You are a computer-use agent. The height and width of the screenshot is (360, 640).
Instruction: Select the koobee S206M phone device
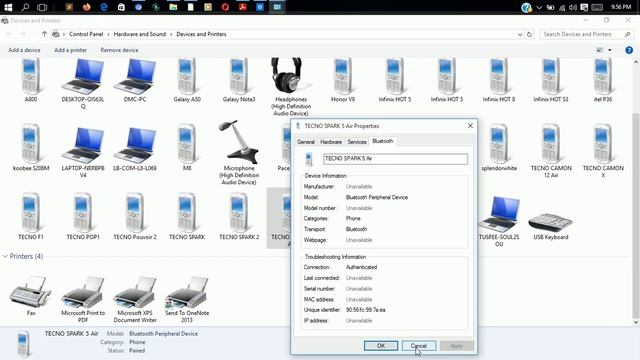click(x=31, y=147)
